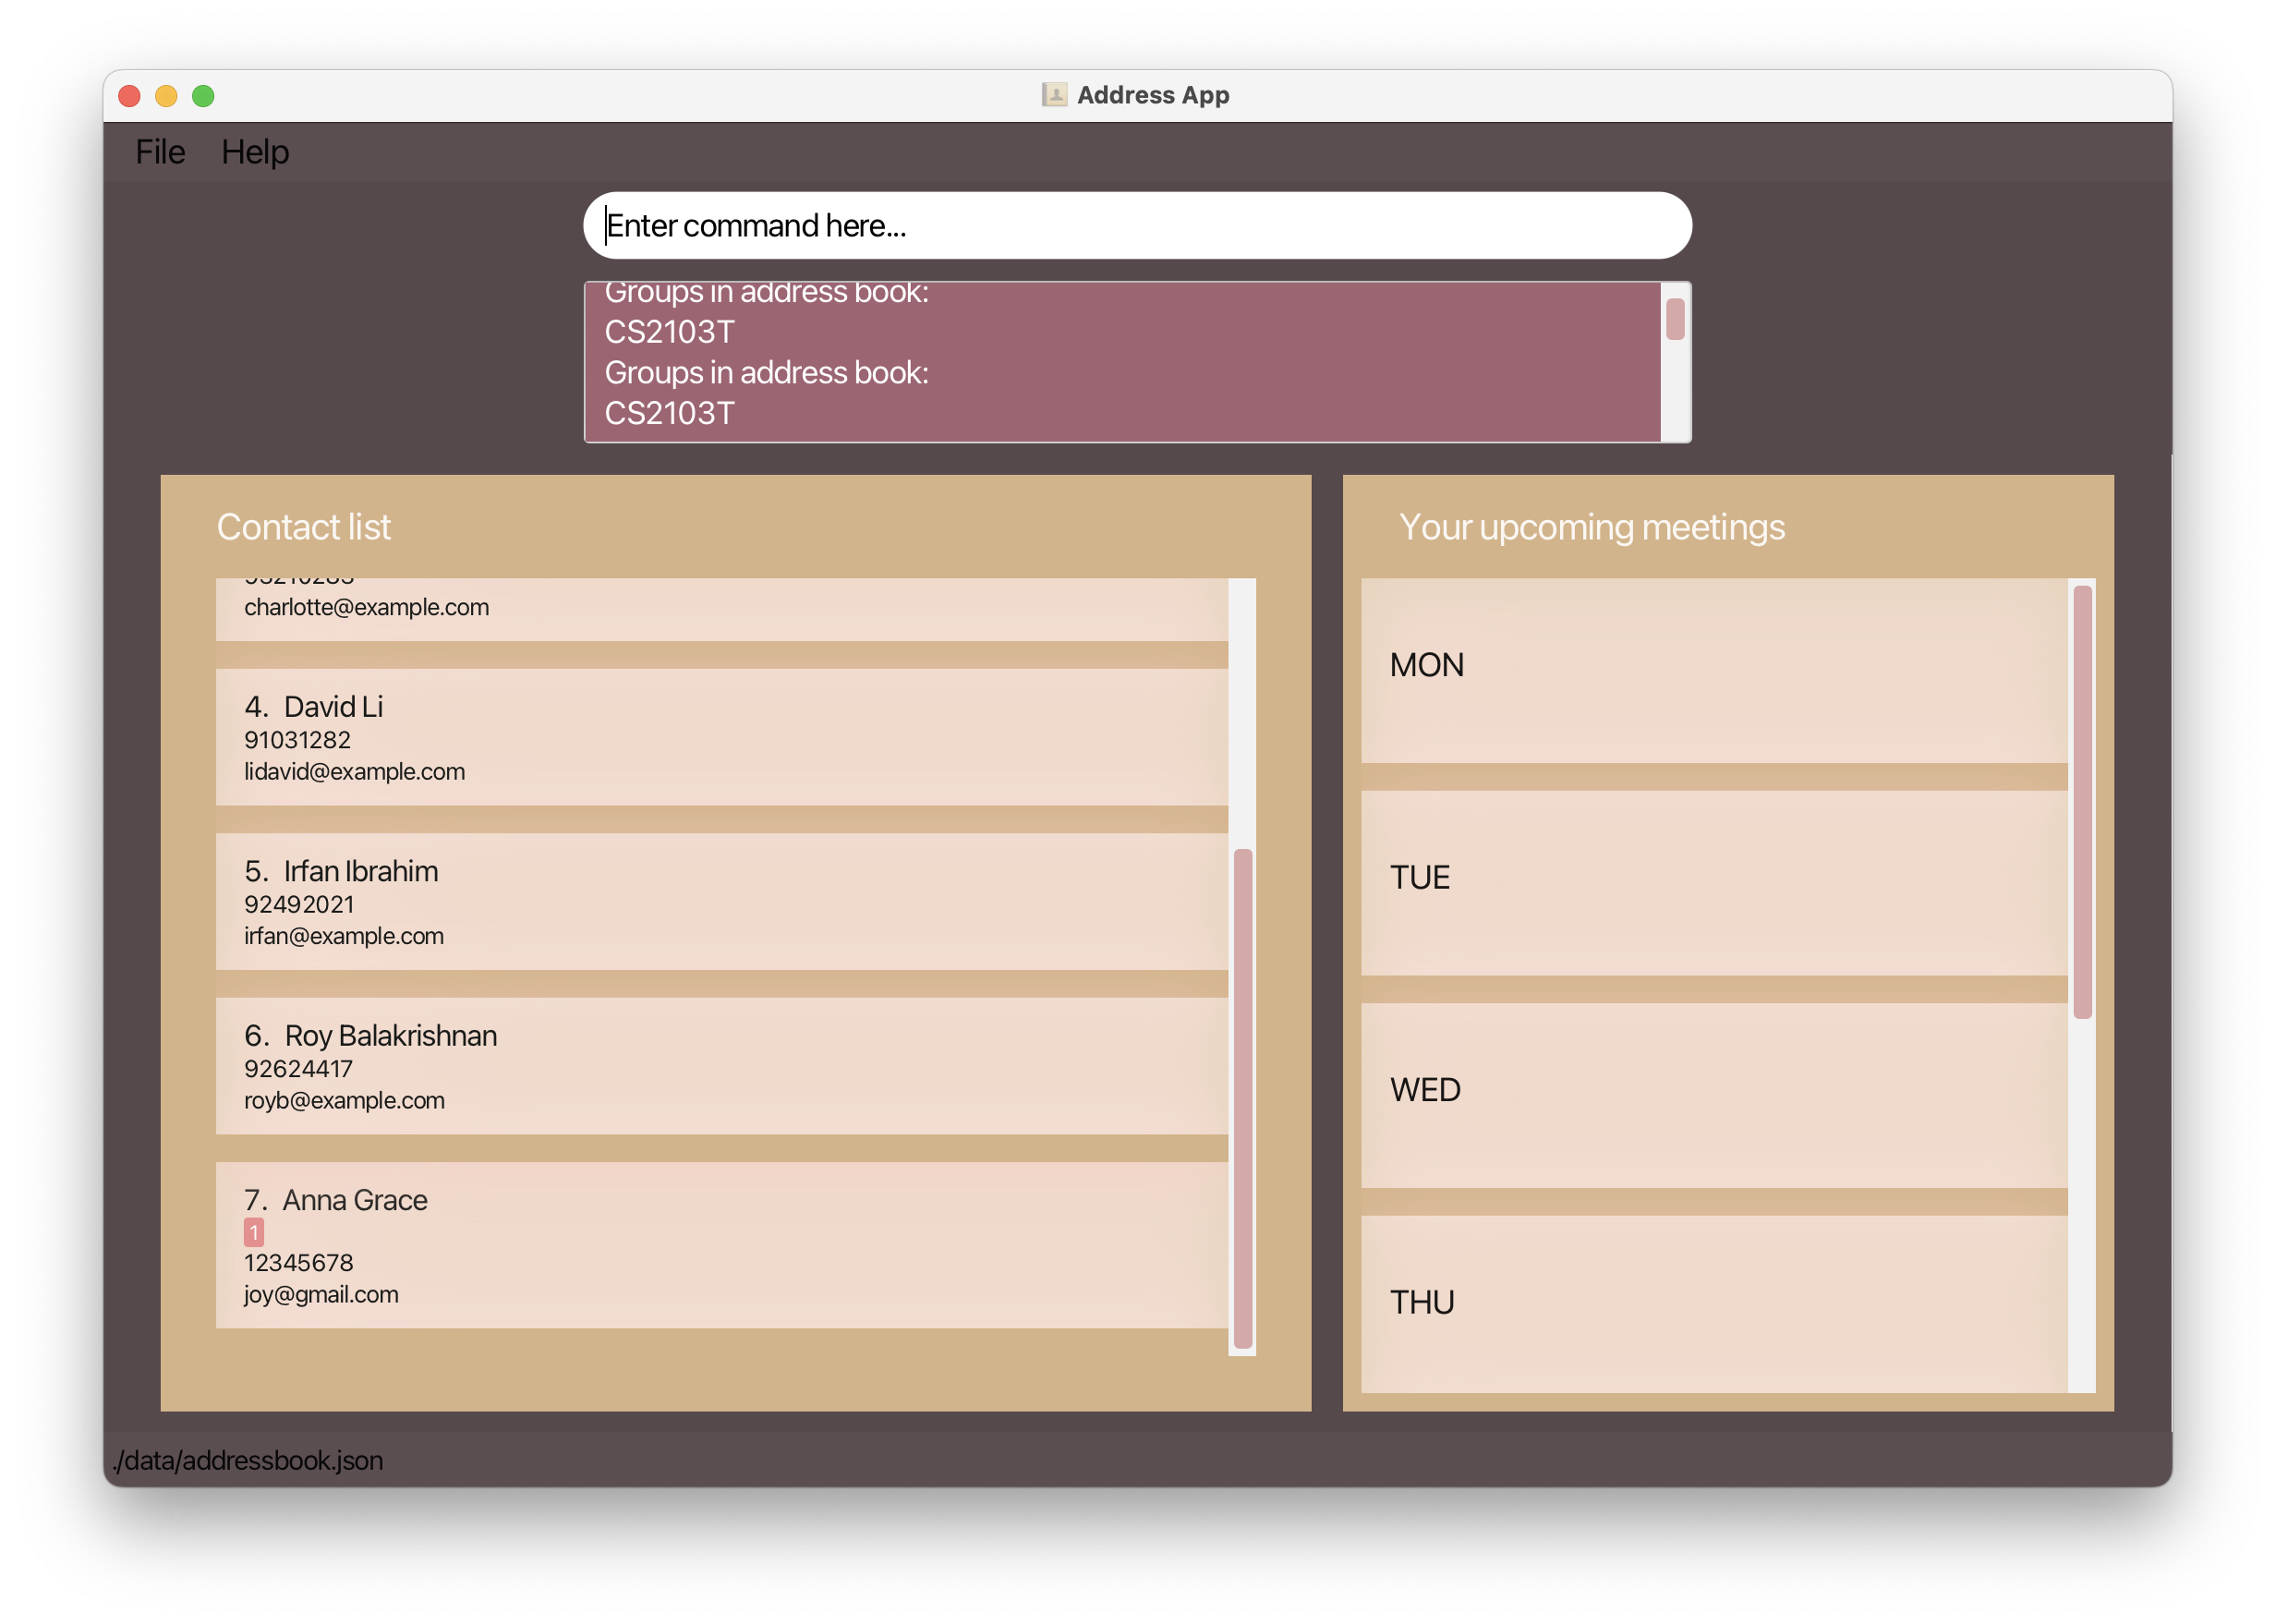The width and height of the screenshot is (2276, 1624).
Task: Click the result display scrollbar thumb
Action: point(1675,319)
